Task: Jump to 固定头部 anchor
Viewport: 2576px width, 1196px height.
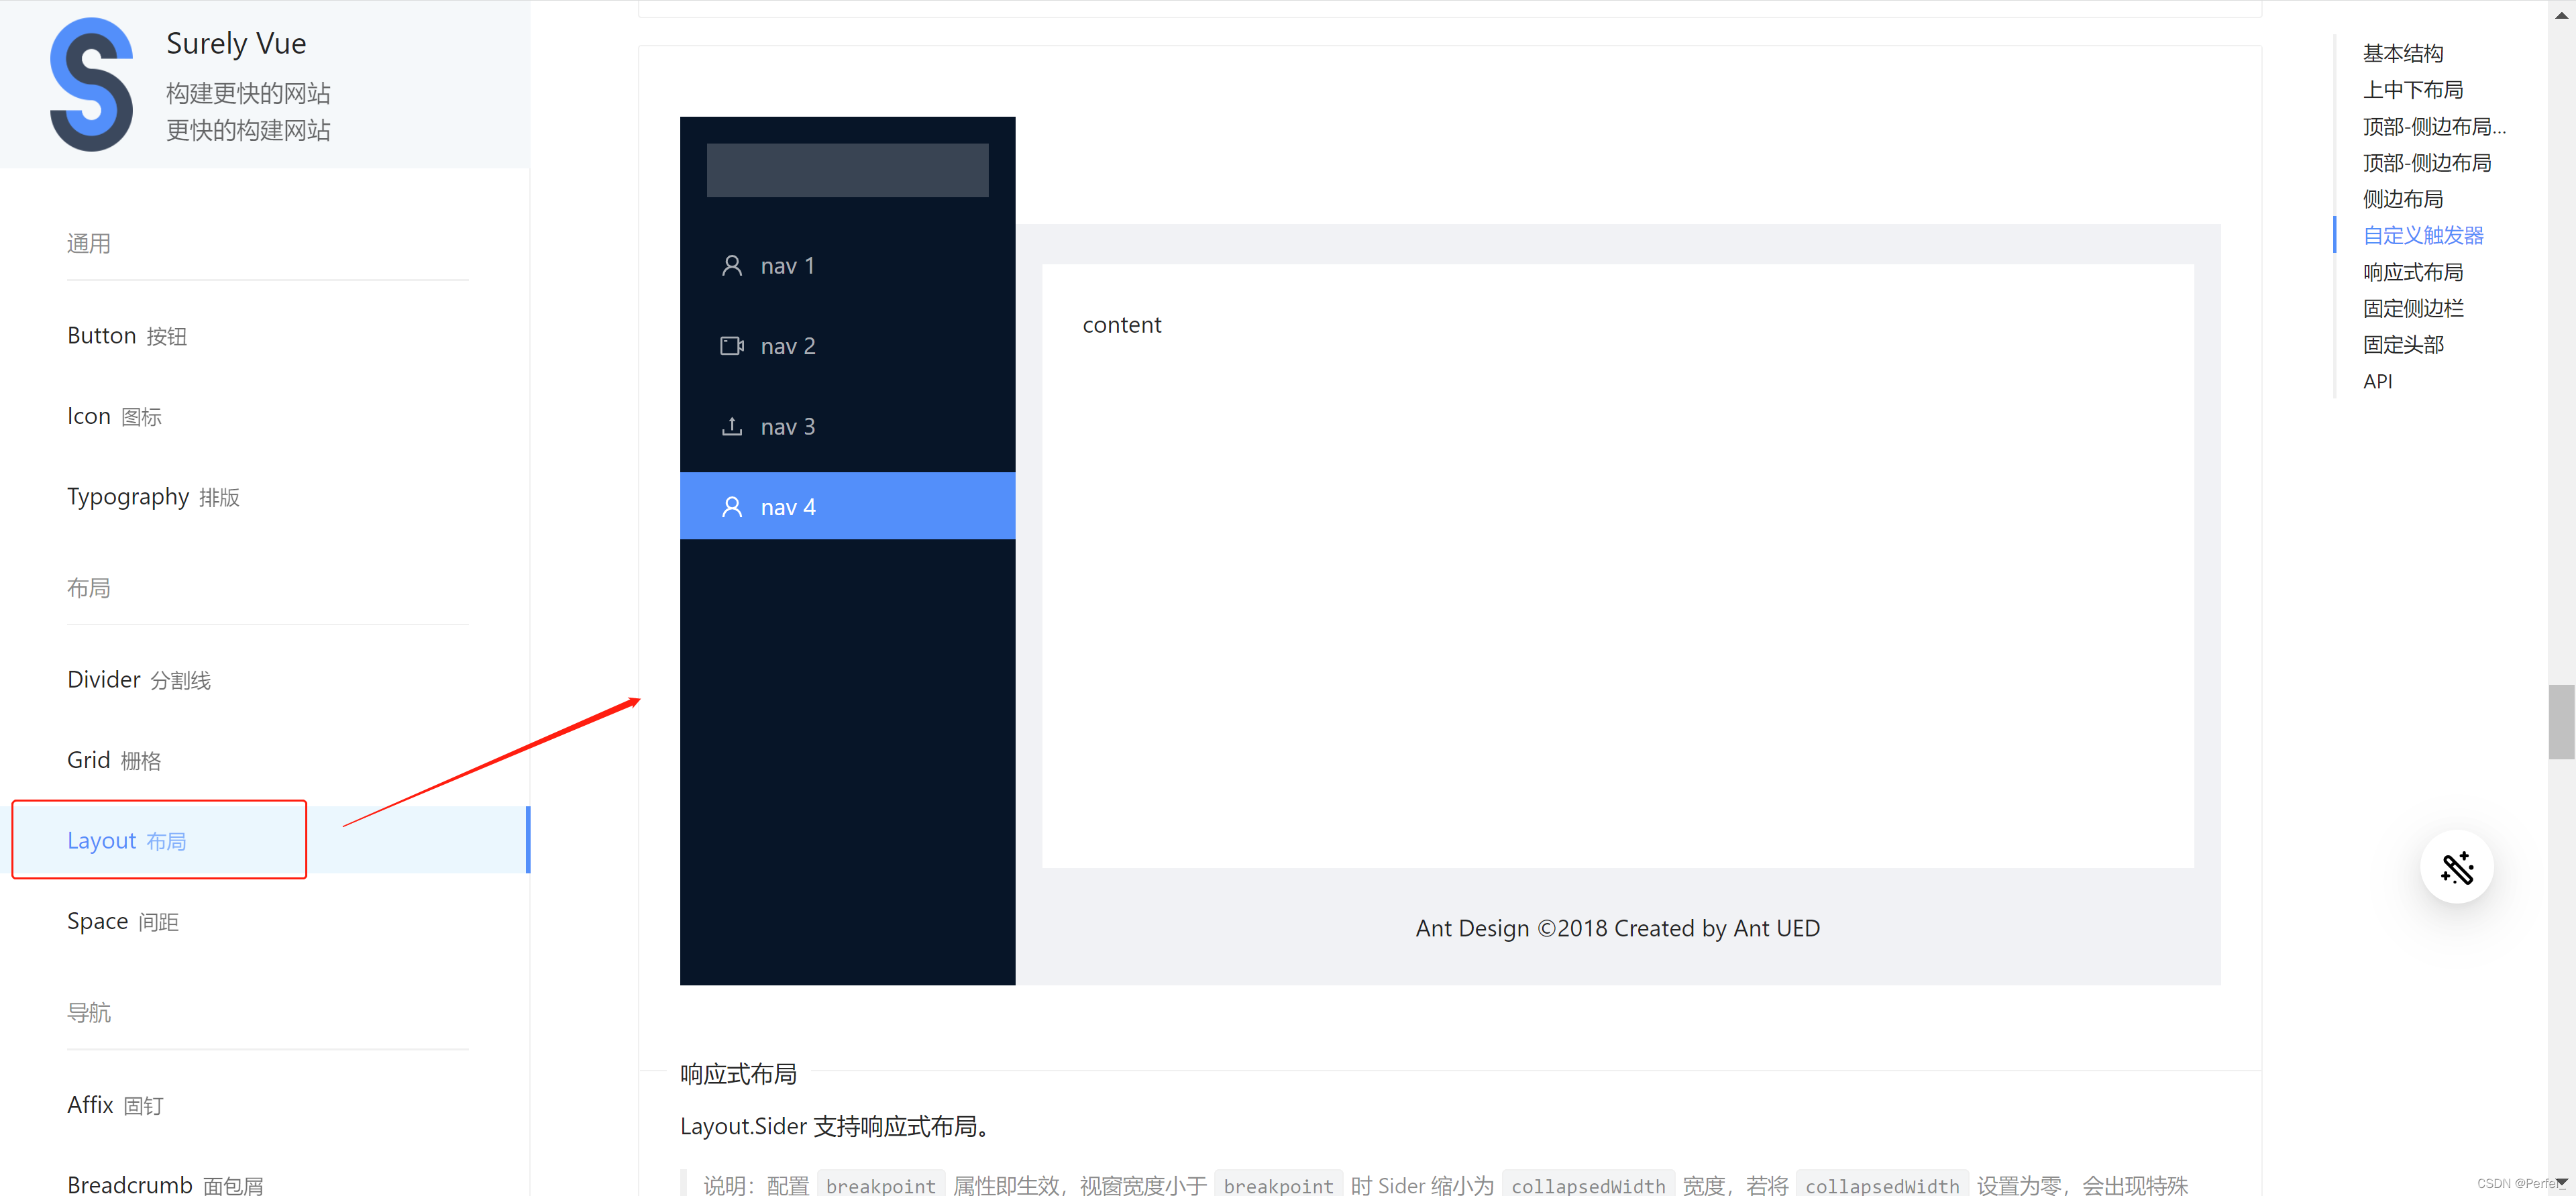Action: click(x=2402, y=345)
